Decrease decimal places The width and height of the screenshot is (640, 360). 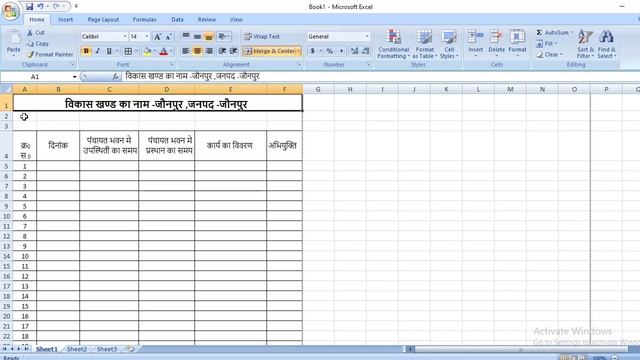[366, 51]
